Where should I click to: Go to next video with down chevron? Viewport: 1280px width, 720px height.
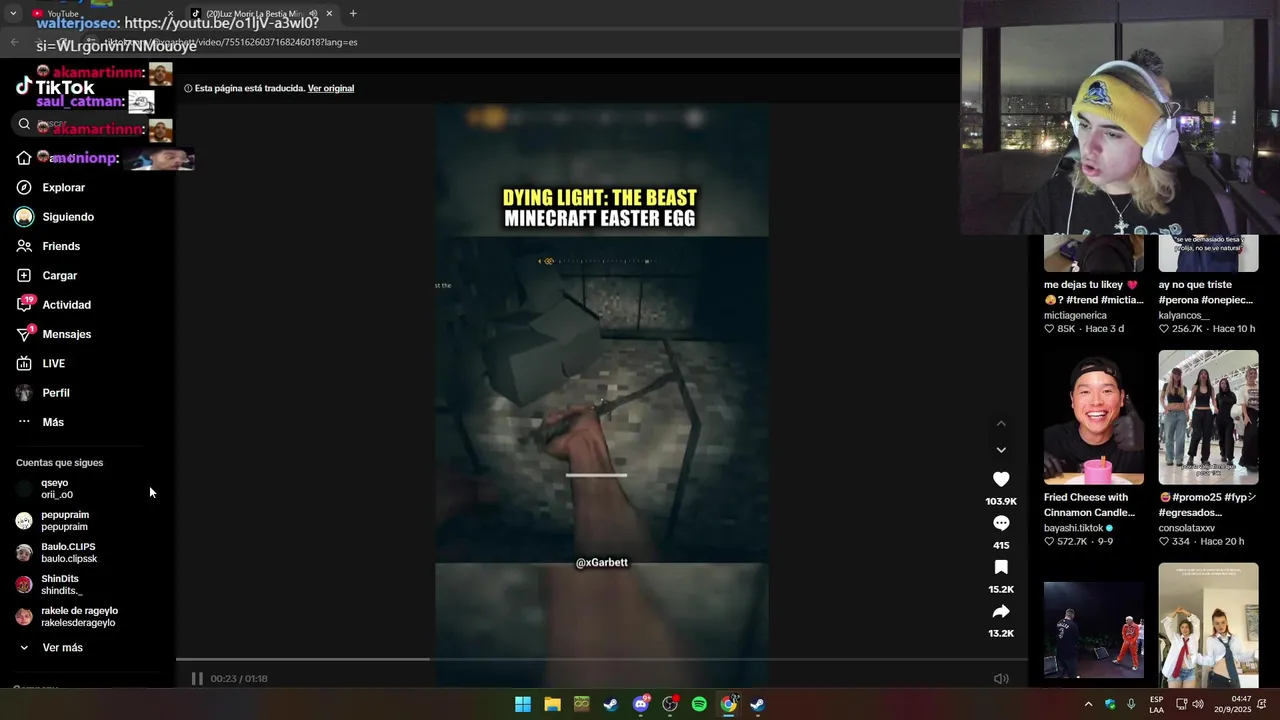pos(1001,450)
